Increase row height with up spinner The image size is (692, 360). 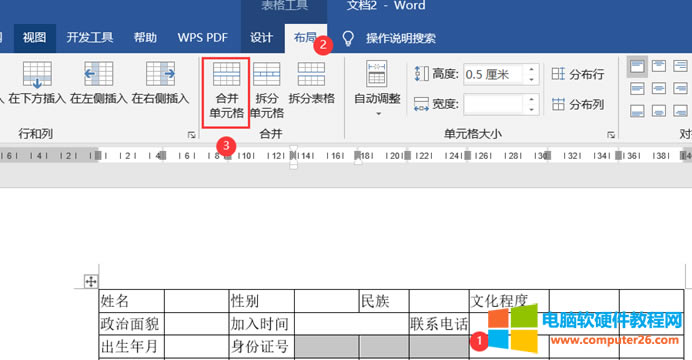click(x=531, y=69)
